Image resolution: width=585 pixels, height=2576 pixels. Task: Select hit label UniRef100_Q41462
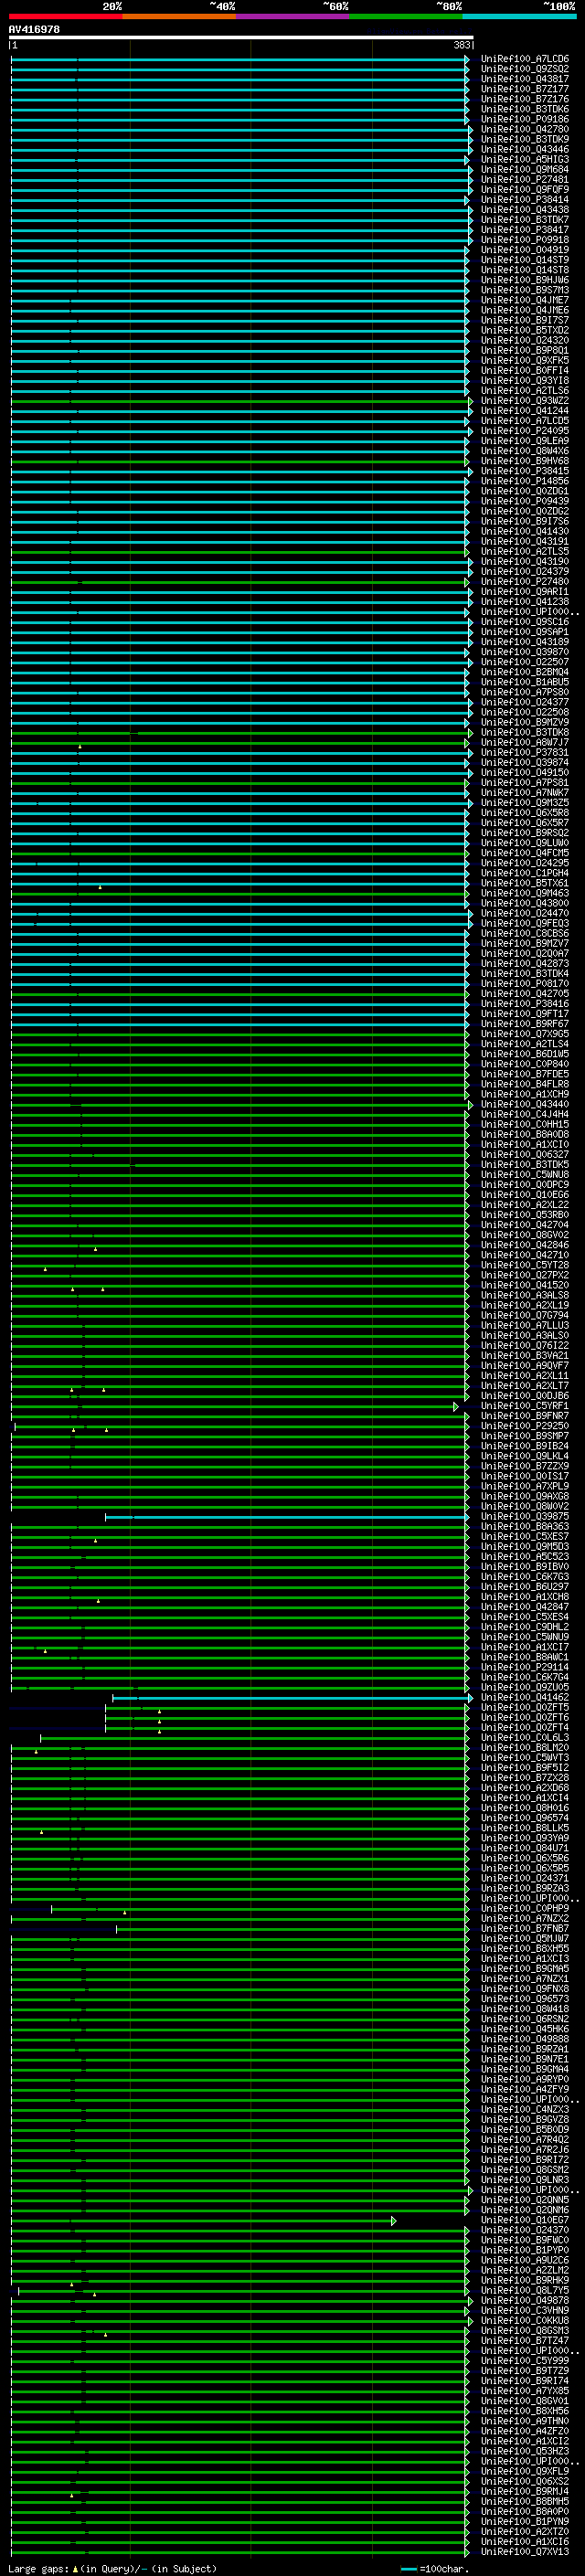(524, 1697)
